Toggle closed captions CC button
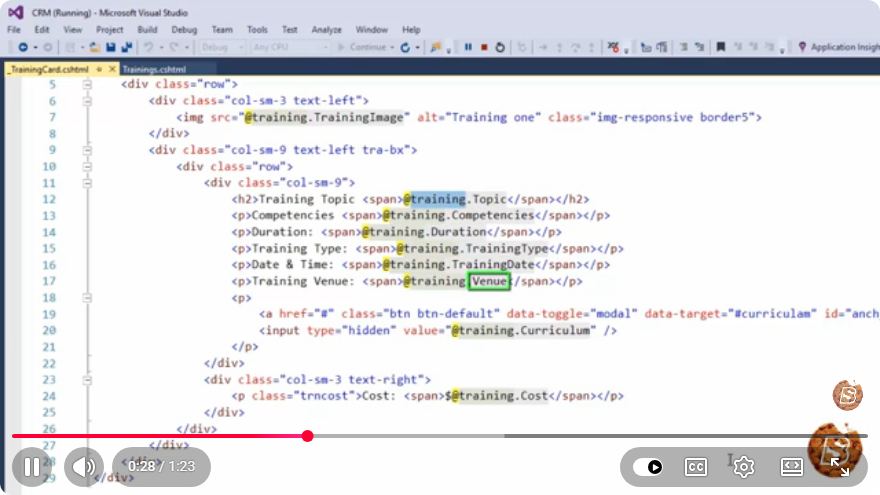880x495 pixels. click(696, 467)
